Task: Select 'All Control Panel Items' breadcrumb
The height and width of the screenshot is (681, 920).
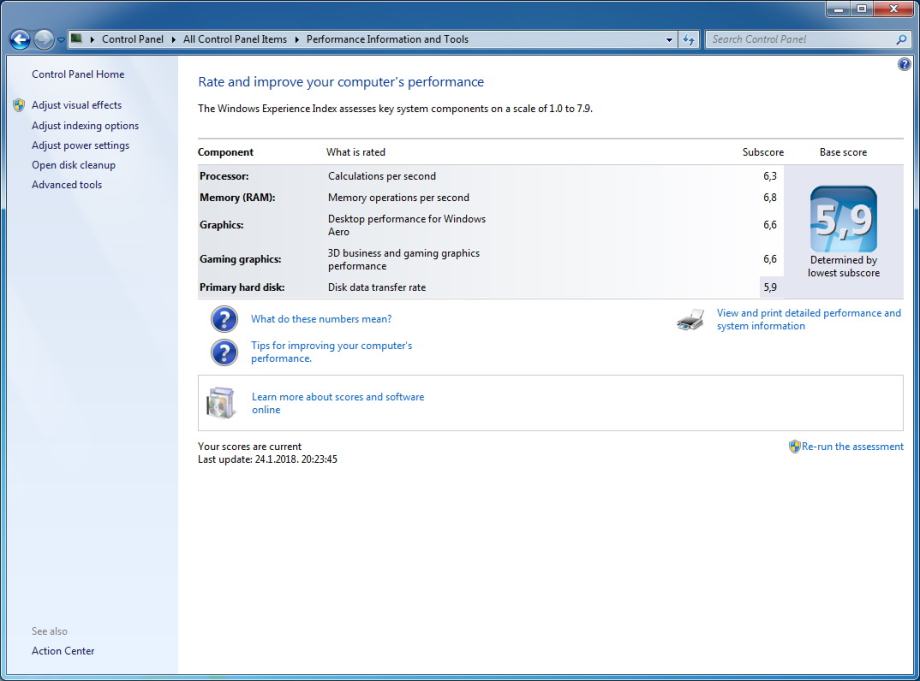Action: [x=234, y=40]
